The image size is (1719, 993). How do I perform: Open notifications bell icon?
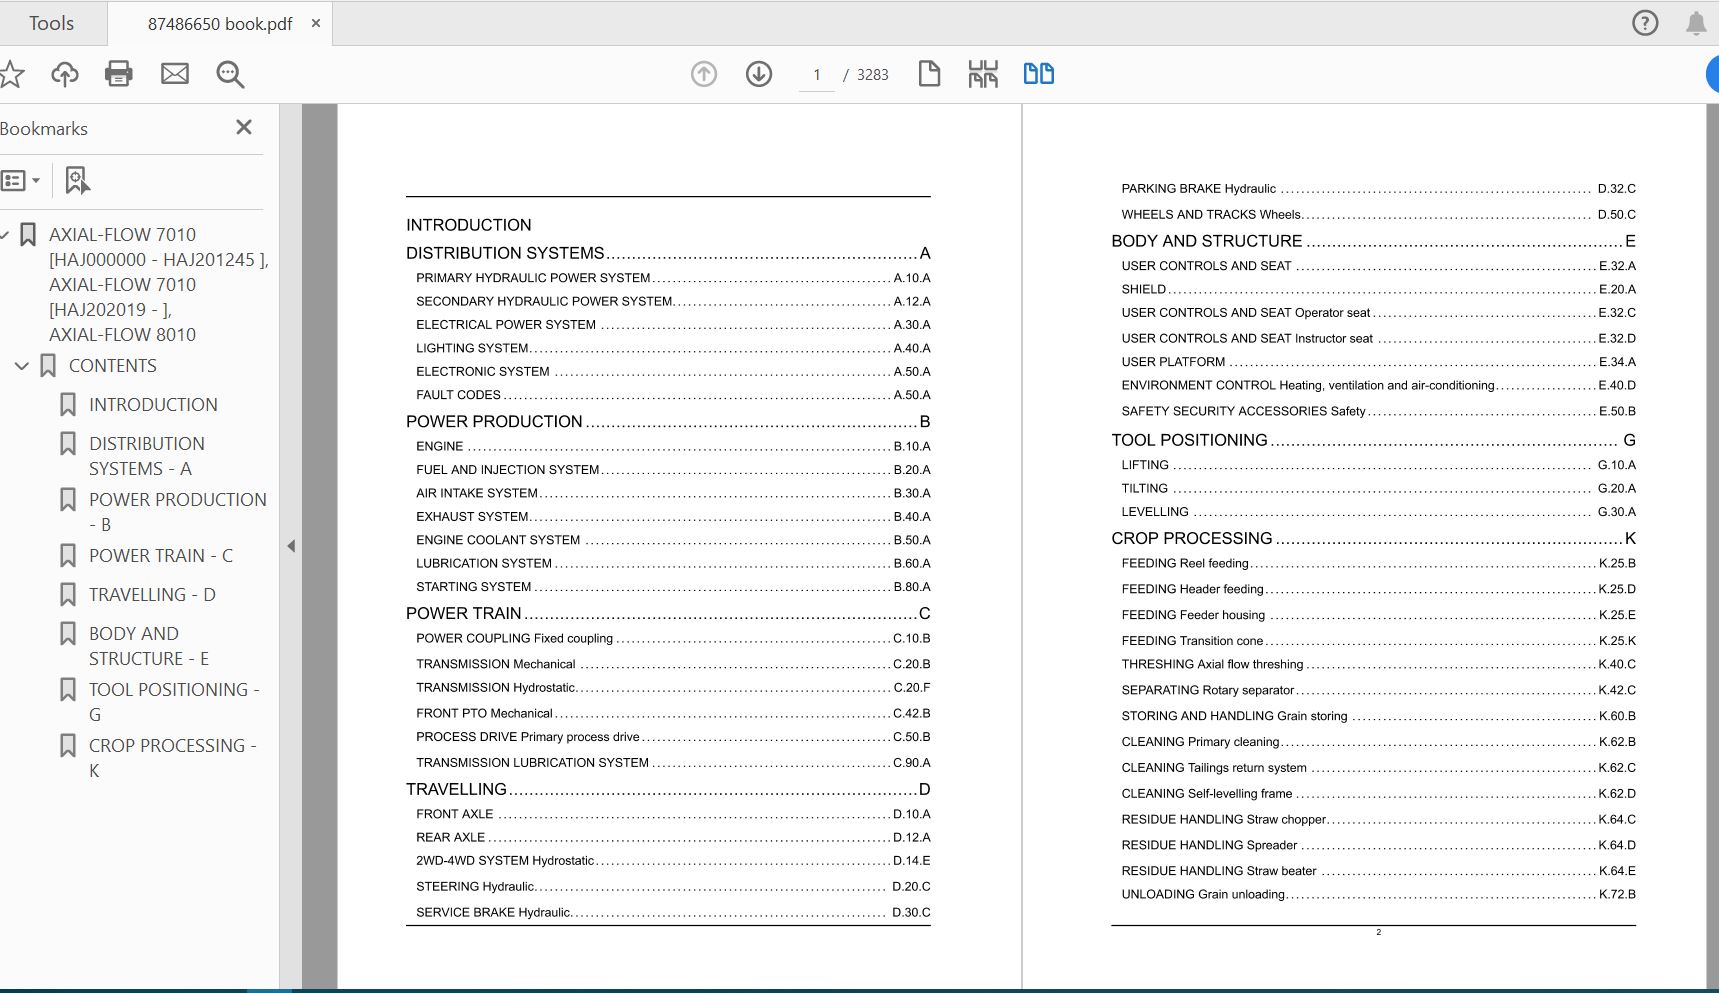[x=1696, y=23]
